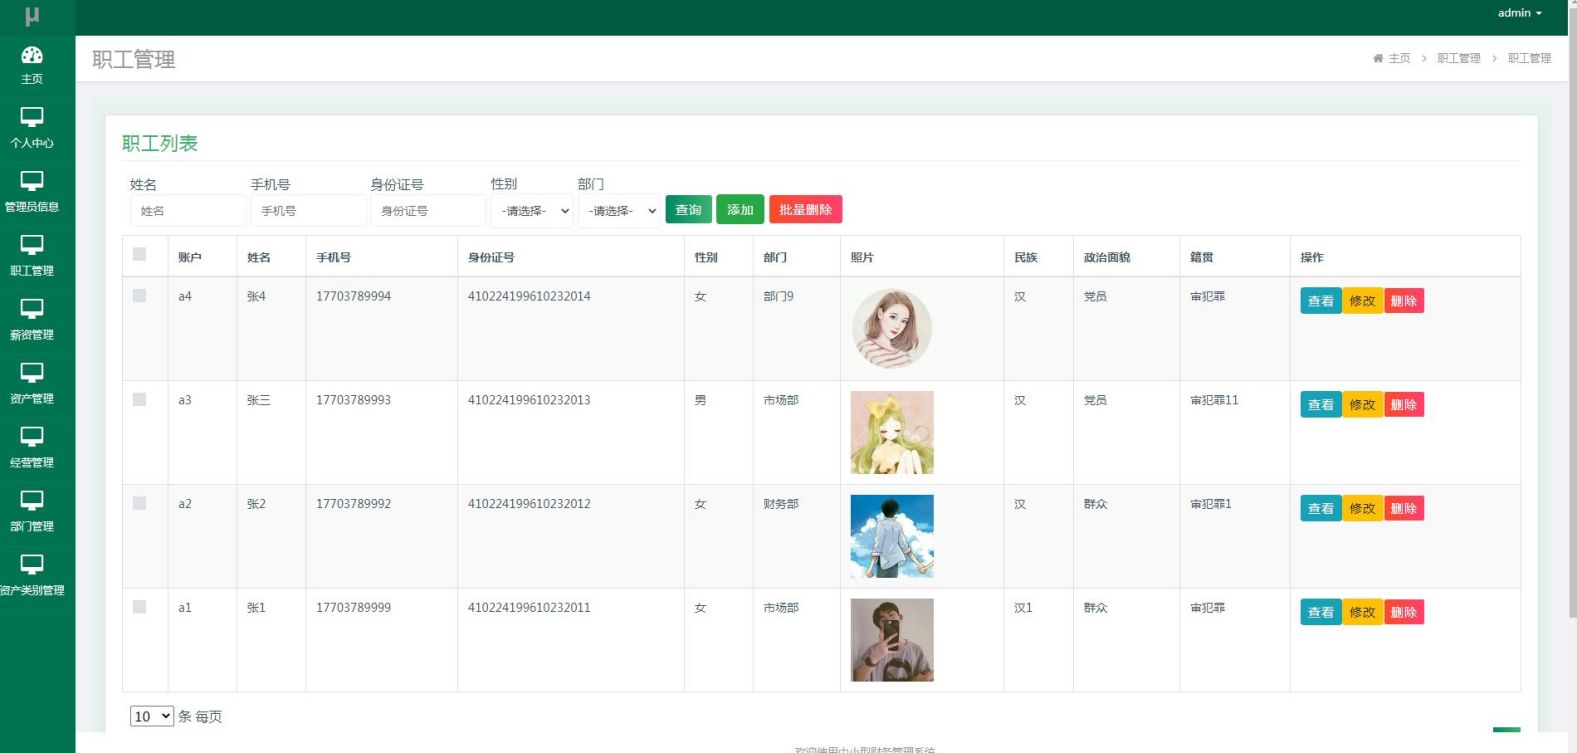
Task: Click 修改 for employee 张1
Action: tap(1362, 612)
